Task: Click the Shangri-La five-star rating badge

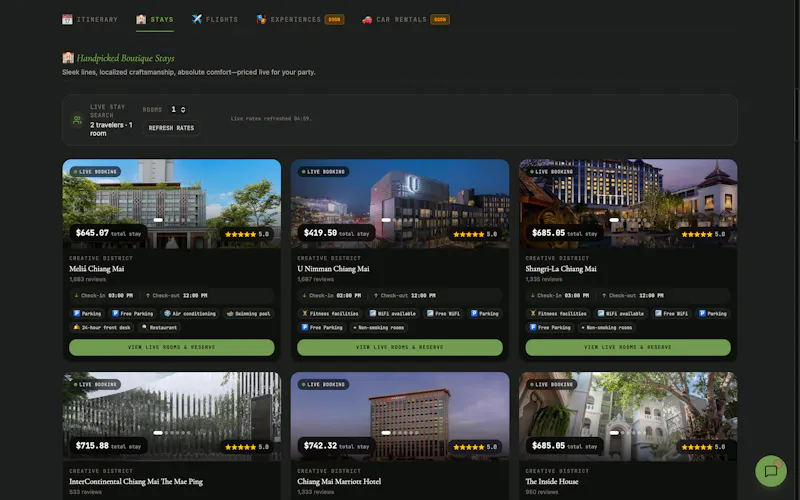Action: [703, 234]
